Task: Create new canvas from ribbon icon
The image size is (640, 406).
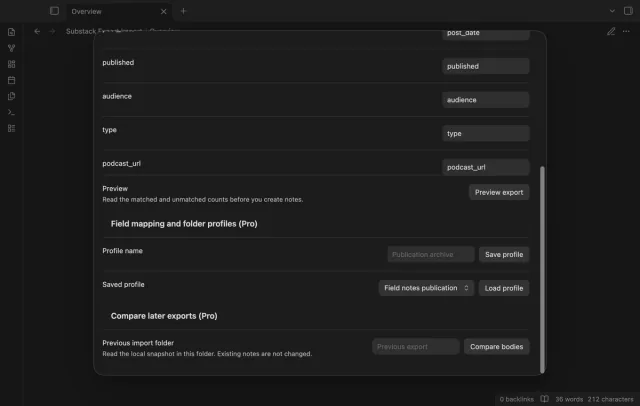Action: click(11, 64)
